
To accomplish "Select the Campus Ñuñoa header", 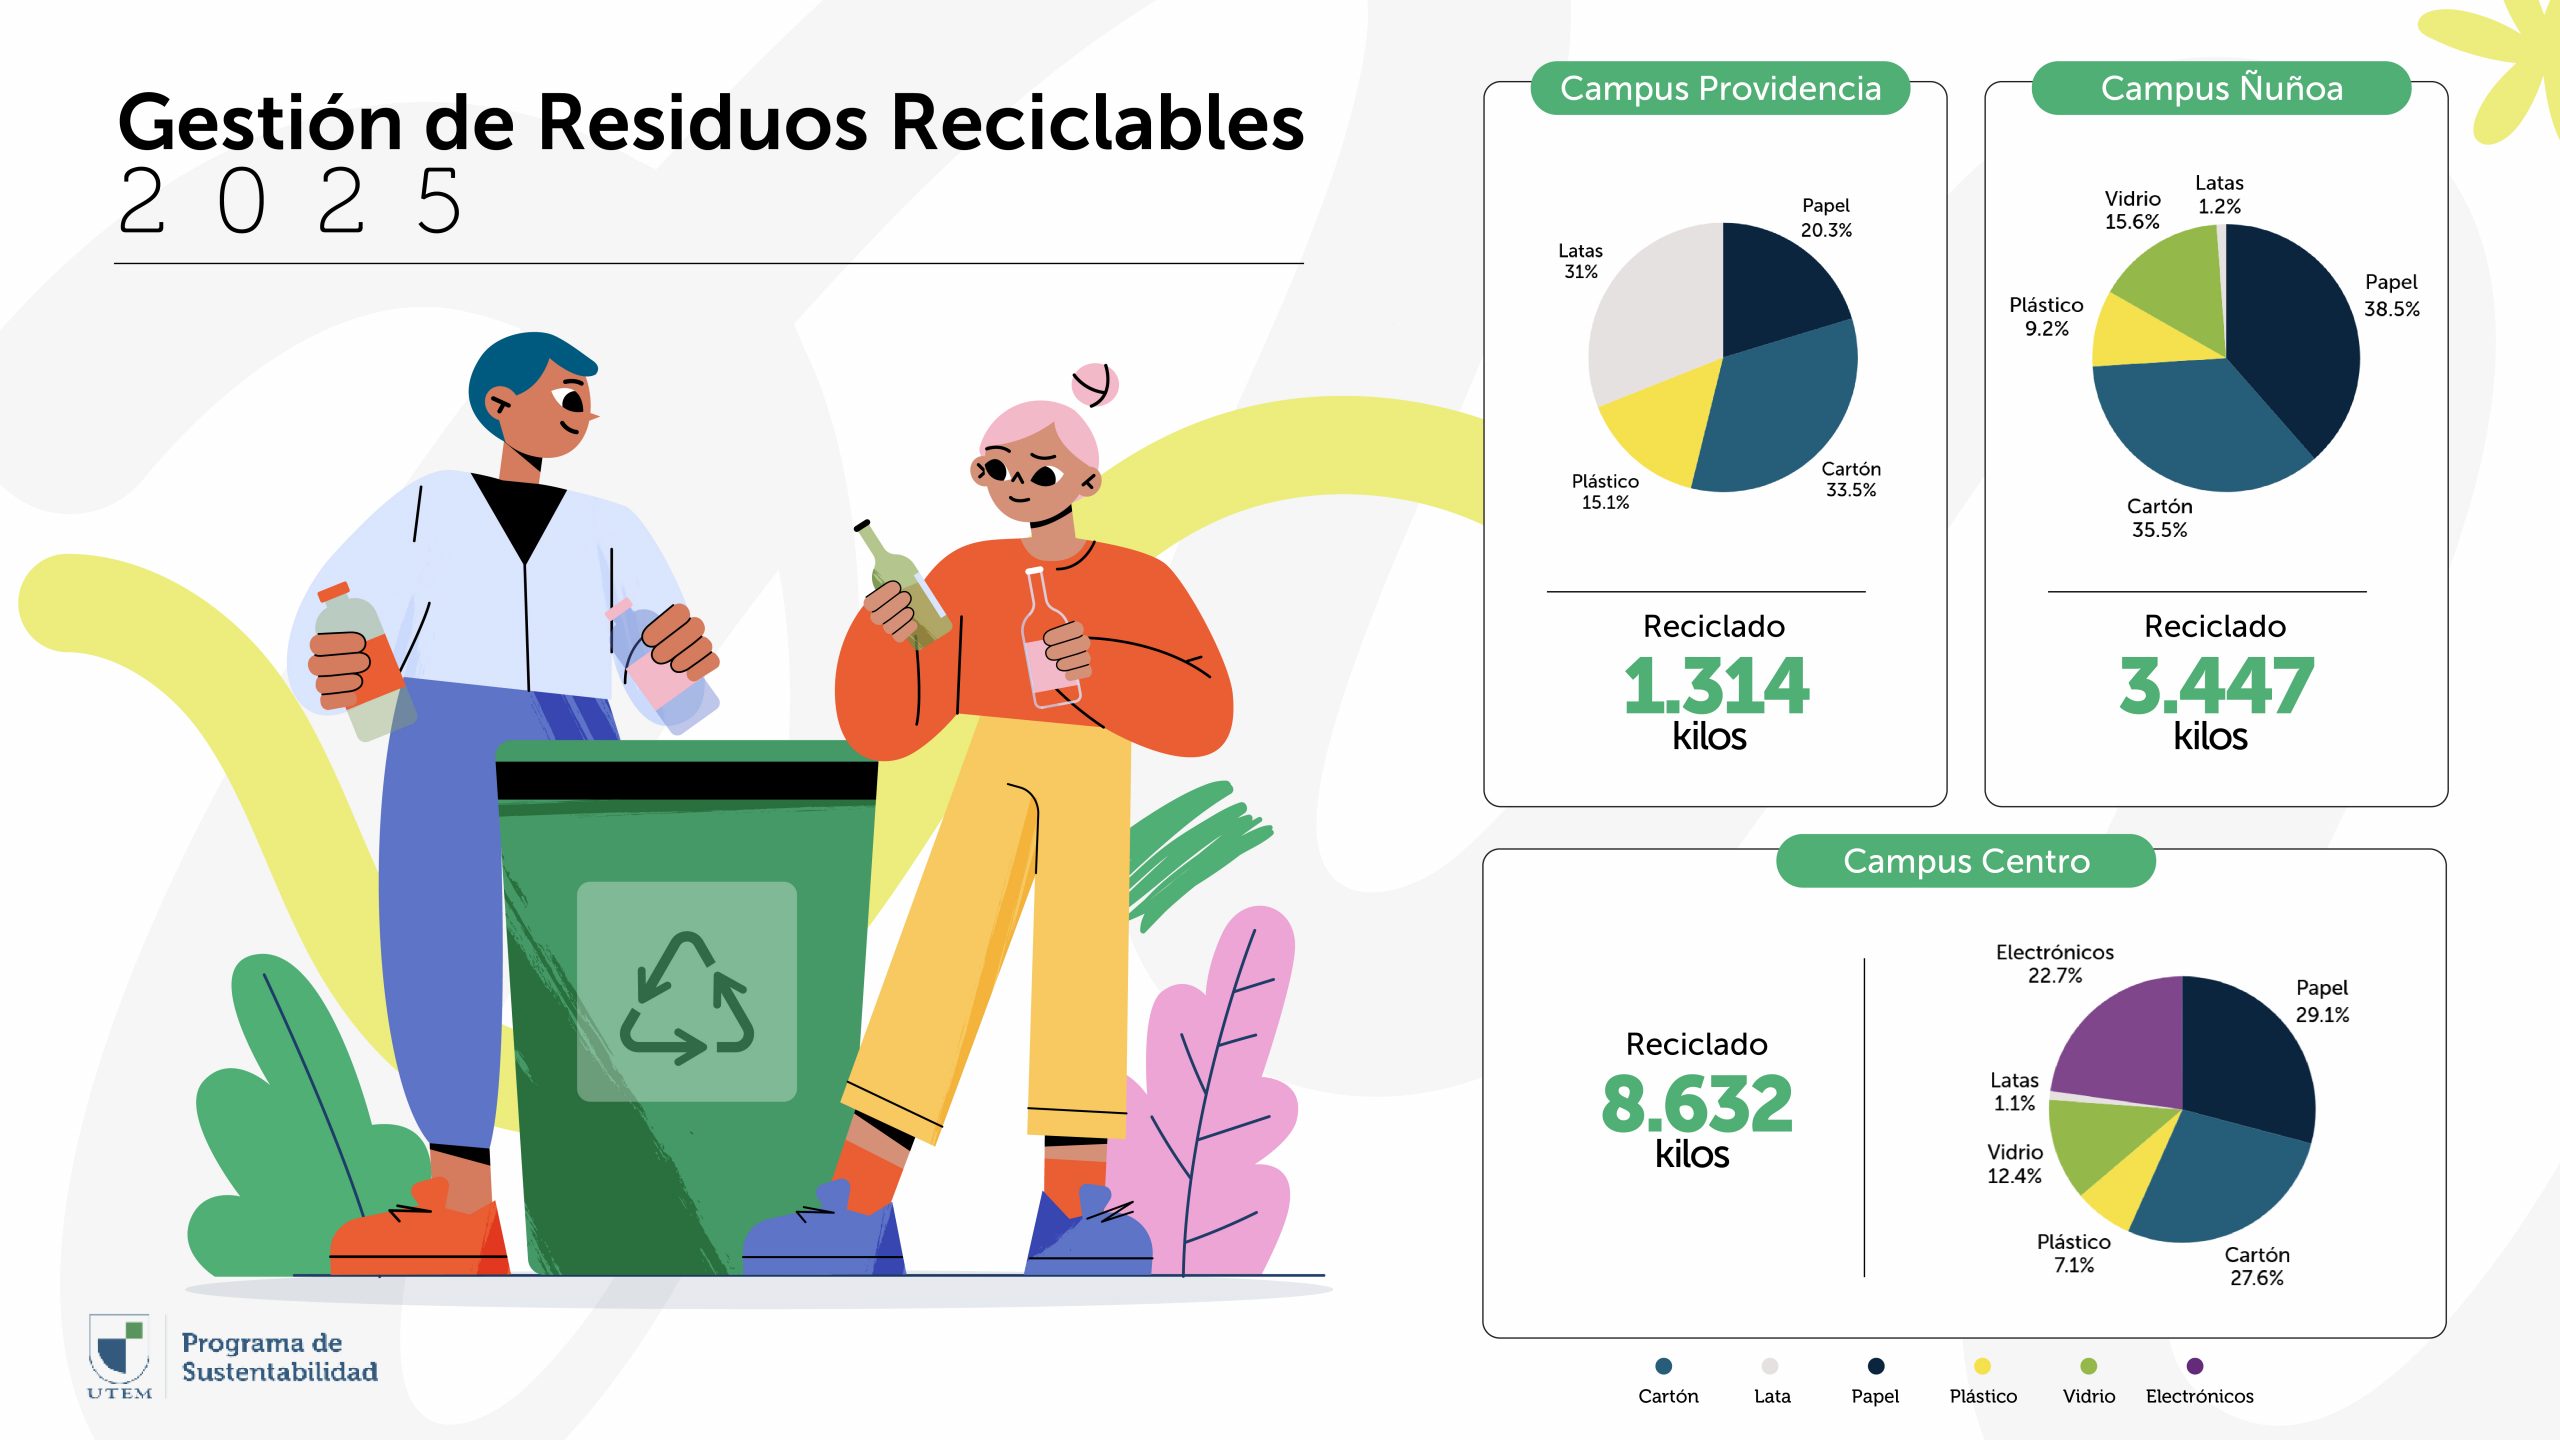I will coord(2221,88).
